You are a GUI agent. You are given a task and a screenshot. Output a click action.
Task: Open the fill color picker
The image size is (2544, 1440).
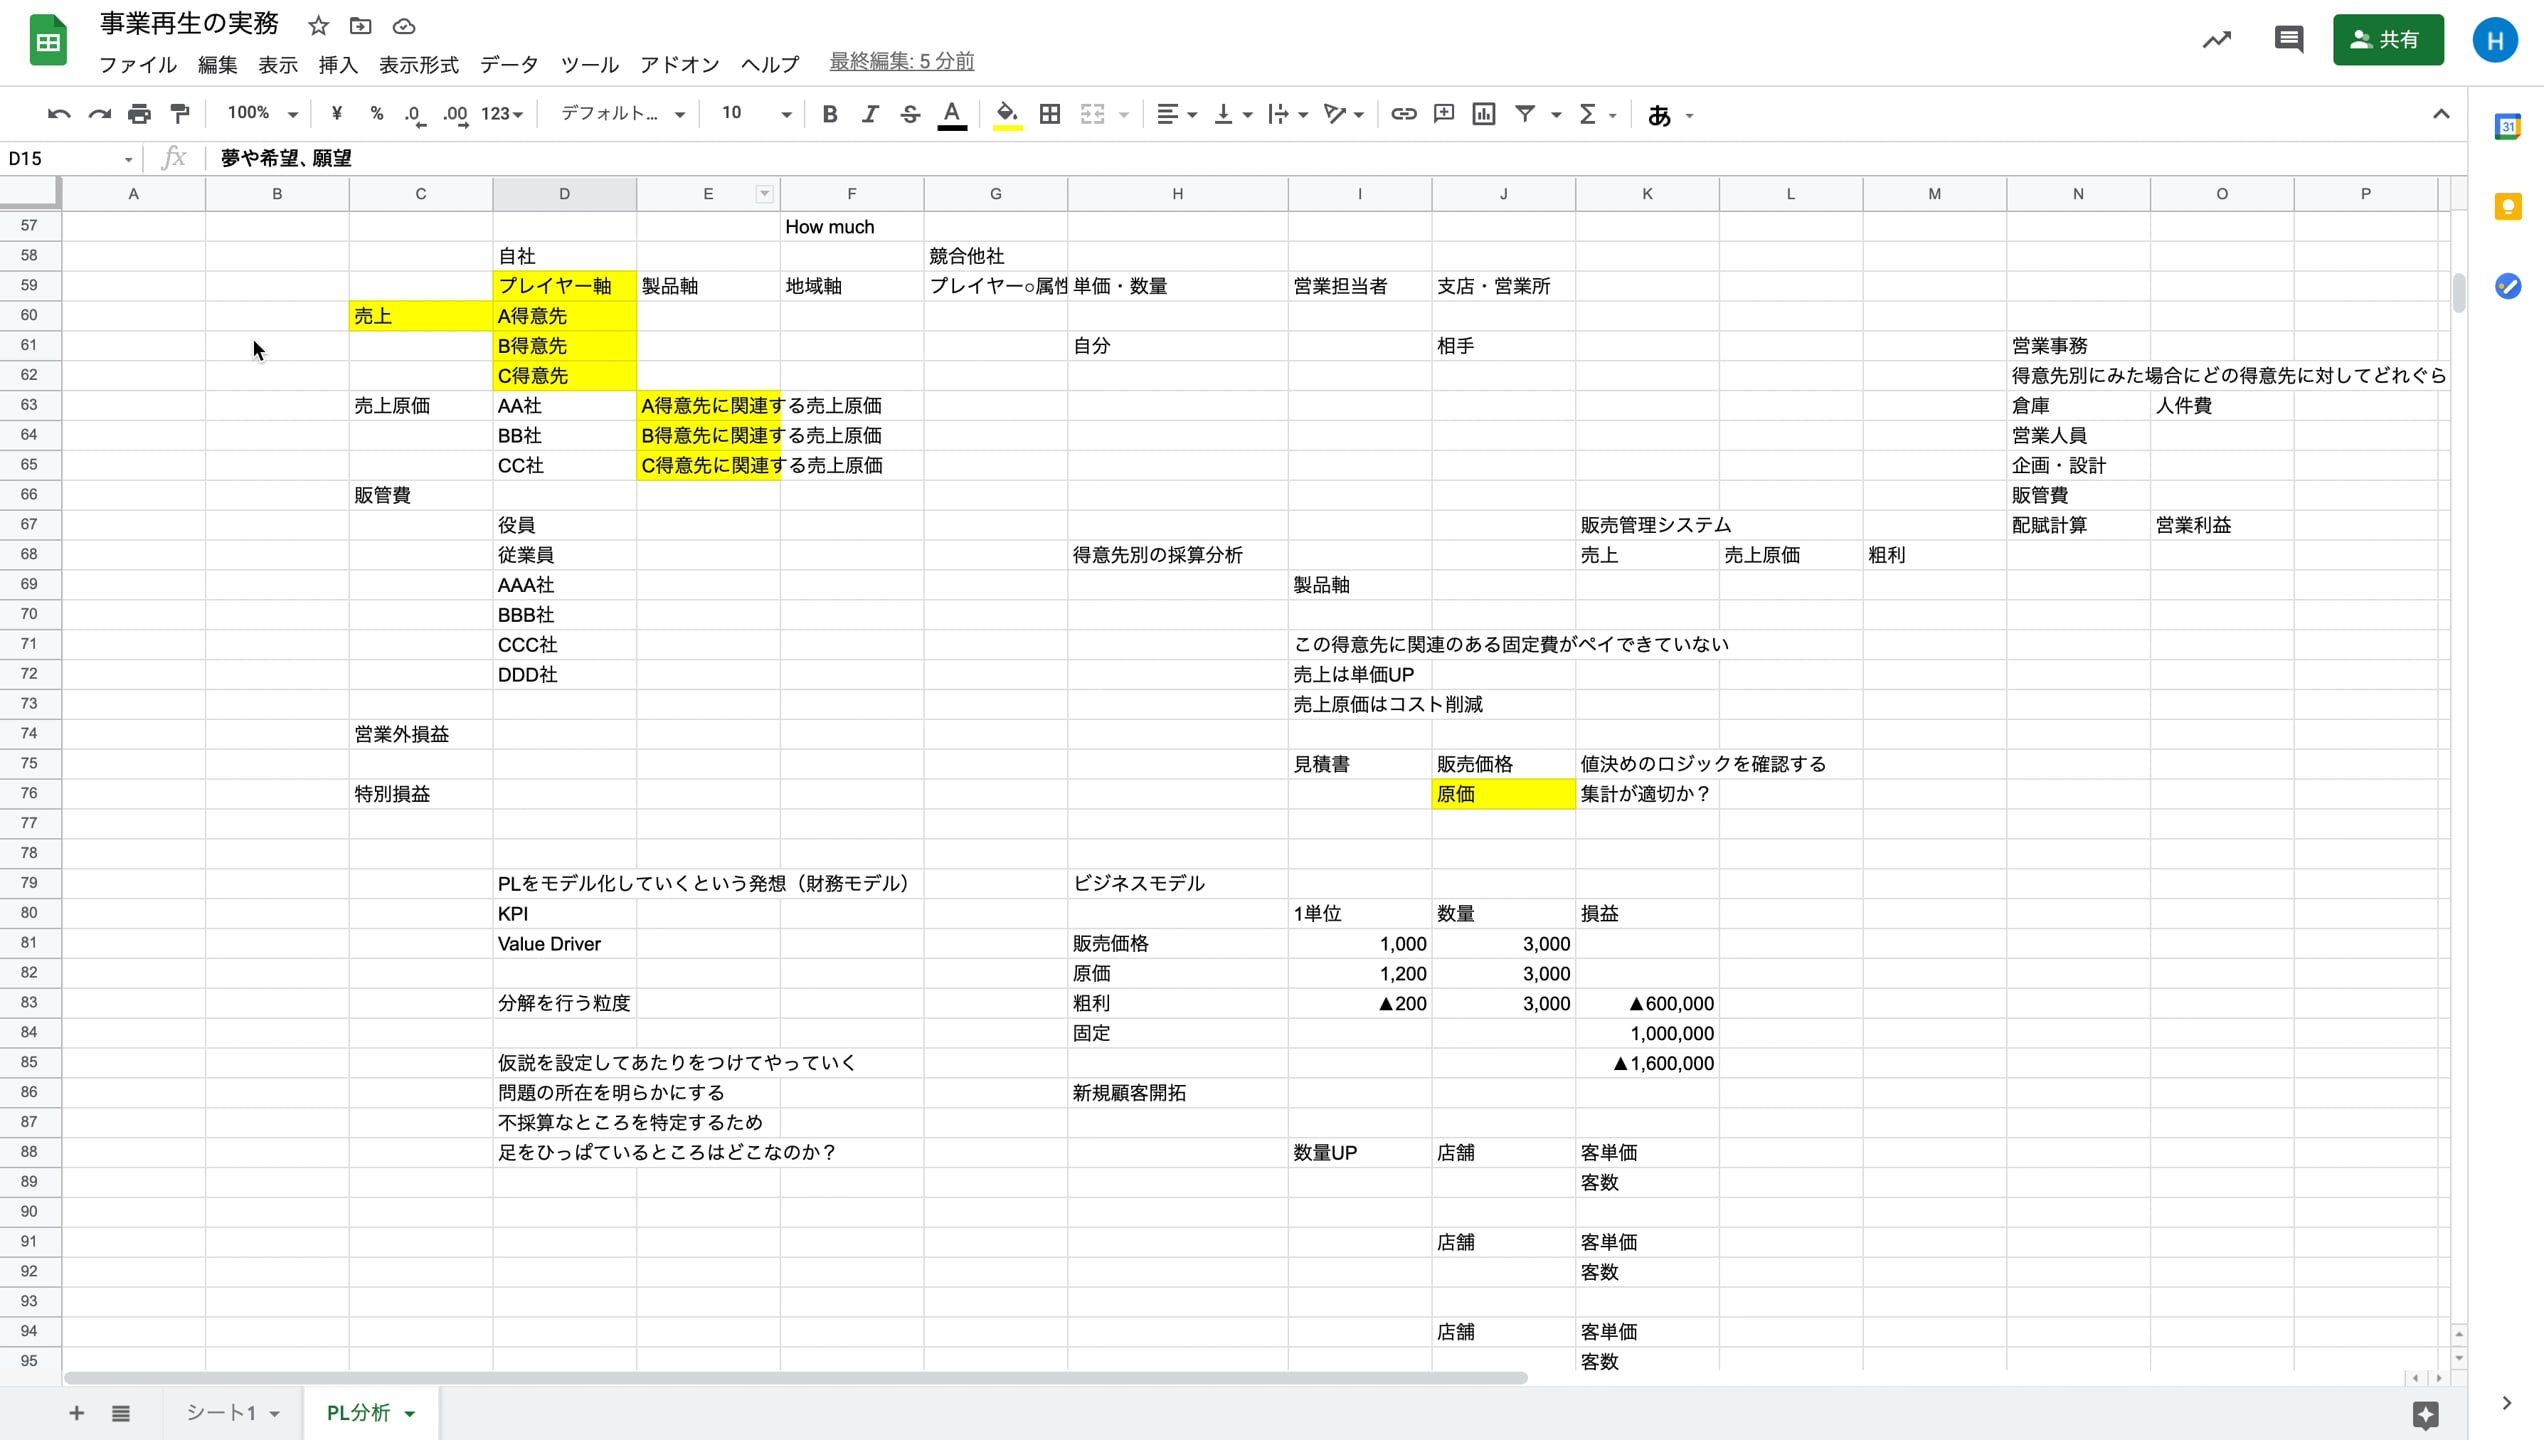pos(1006,114)
